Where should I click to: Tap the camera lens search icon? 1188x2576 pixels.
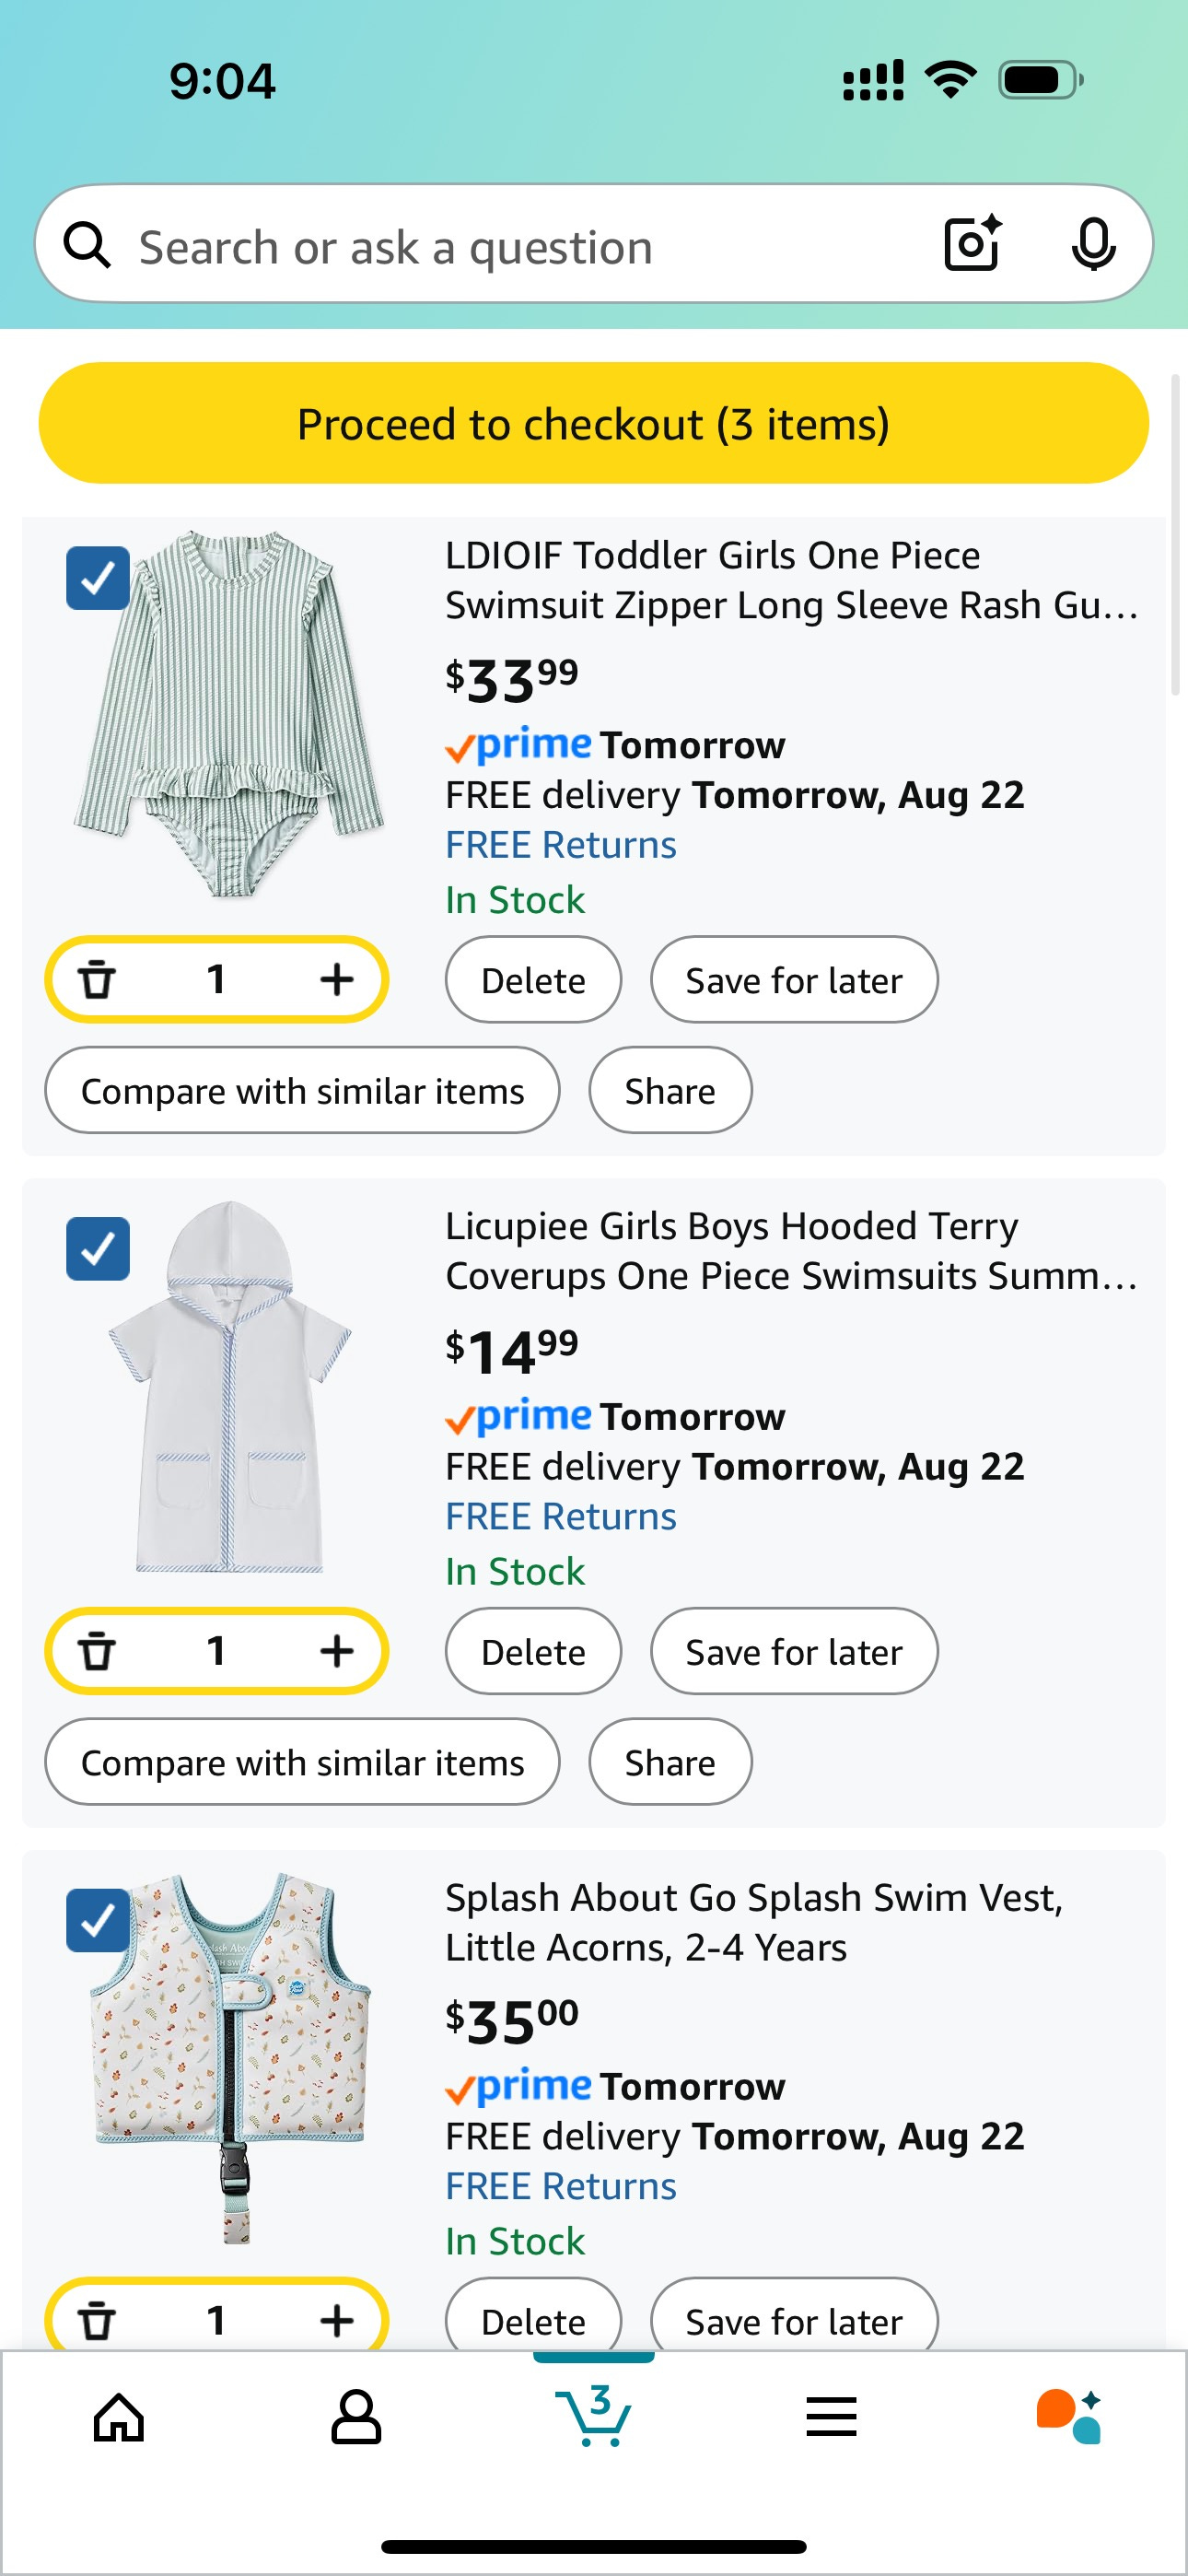(x=972, y=244)
